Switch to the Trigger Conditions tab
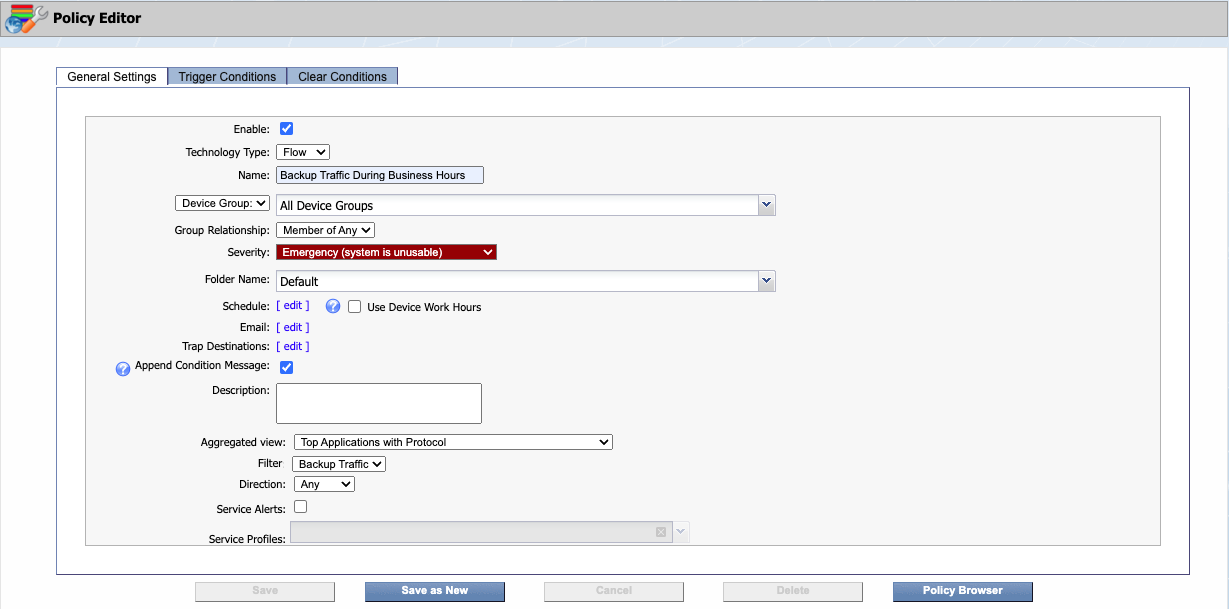The image size is (1229, 609). (x=227, y=77)
